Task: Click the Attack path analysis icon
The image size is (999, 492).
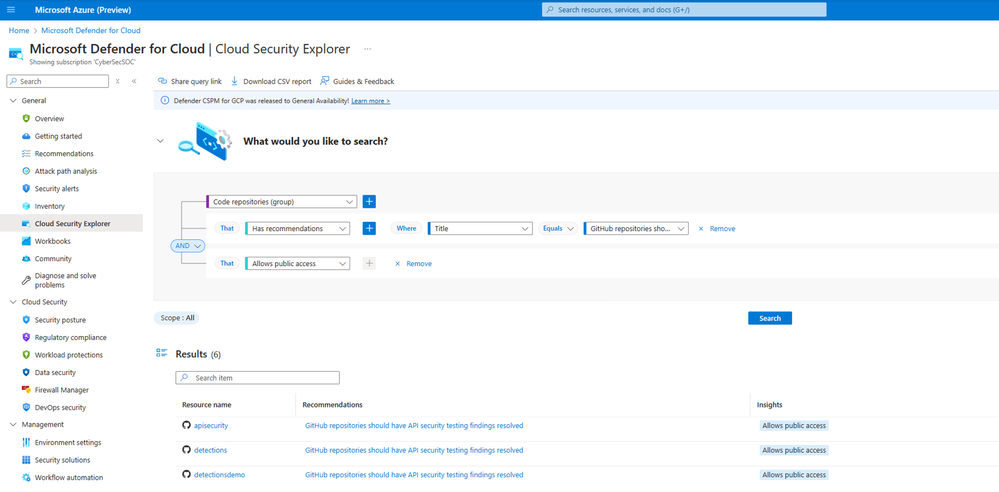Action: pos(26,171)
